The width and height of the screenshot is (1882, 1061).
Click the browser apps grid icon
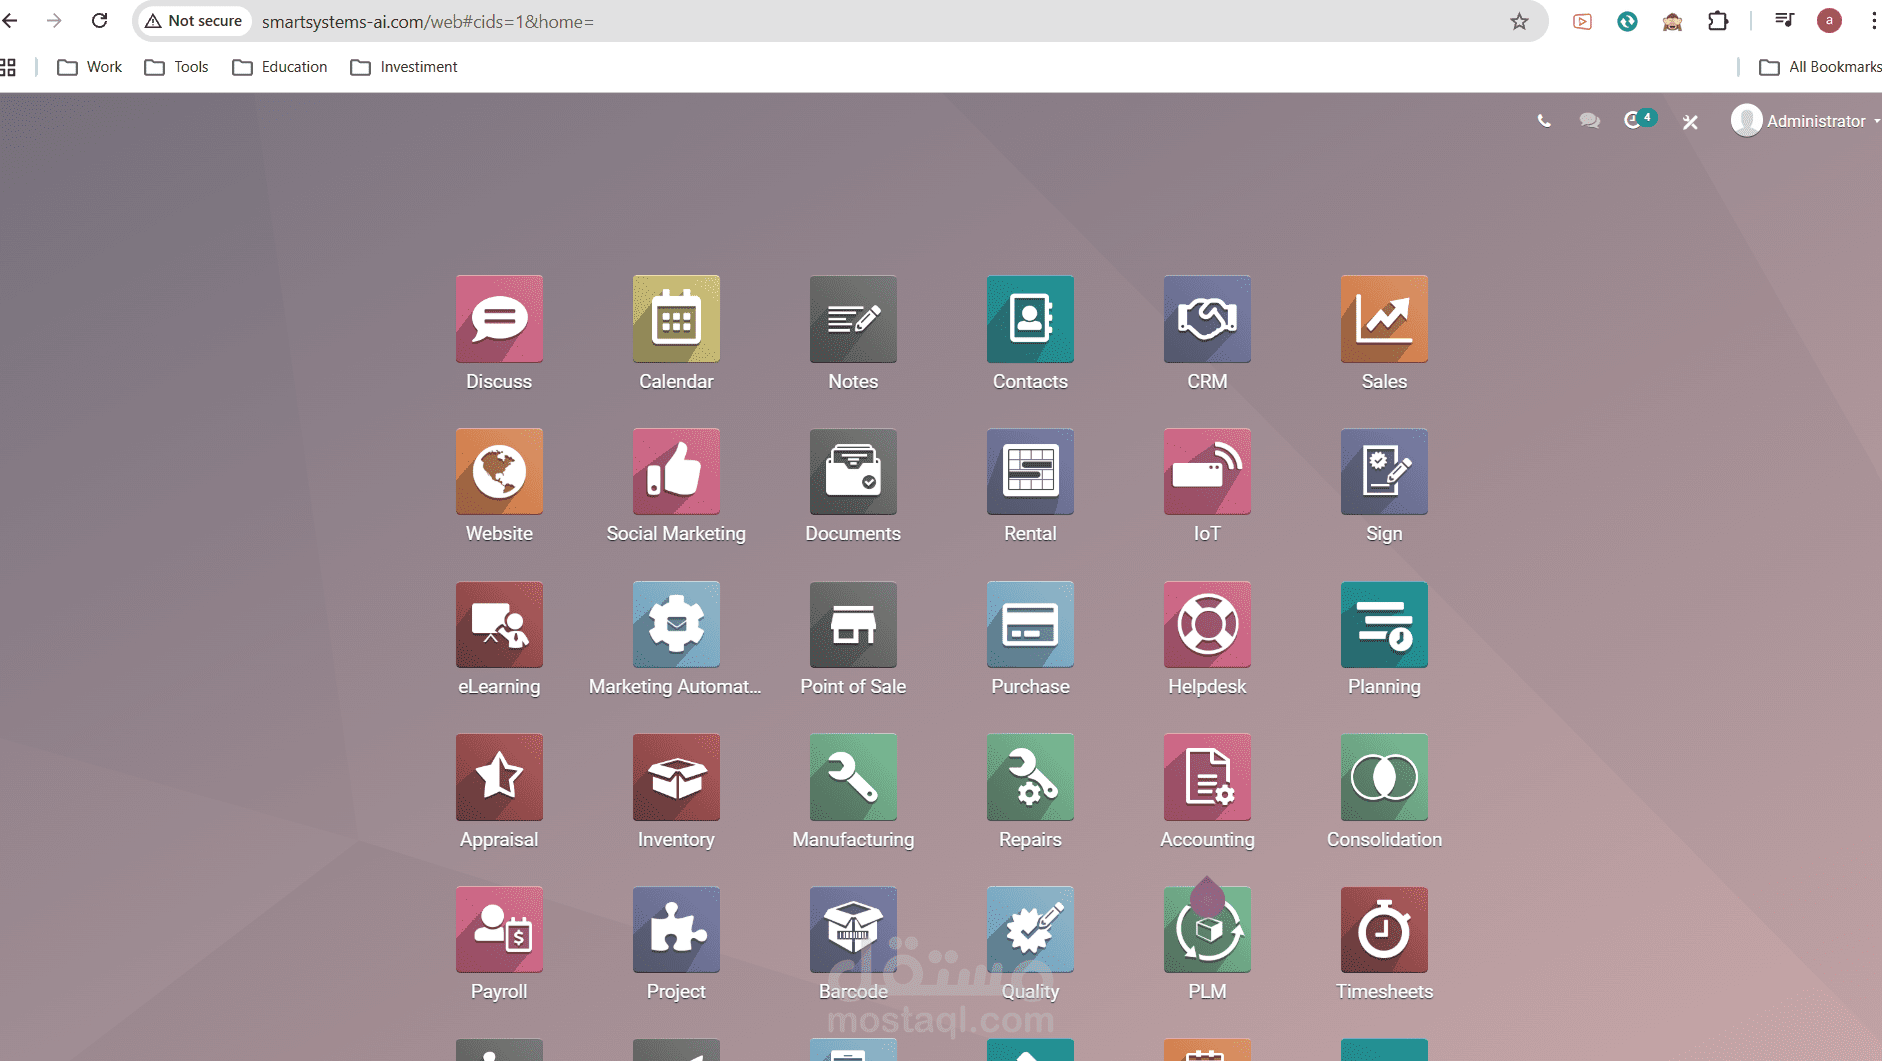(8, 67)
